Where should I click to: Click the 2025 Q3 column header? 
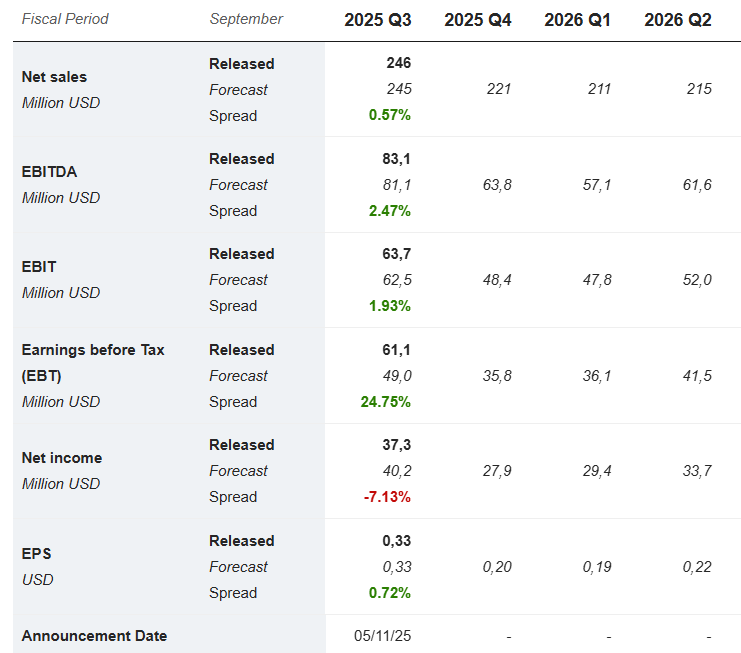[377, 20]
